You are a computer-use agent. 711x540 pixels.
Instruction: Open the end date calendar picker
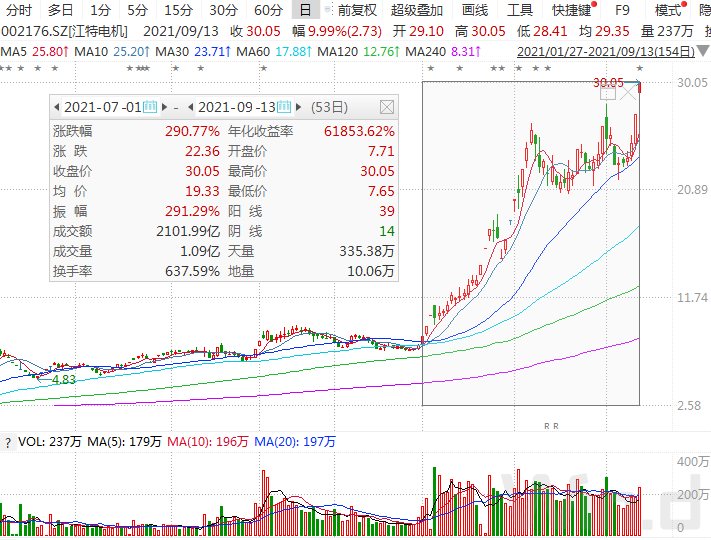284,107
